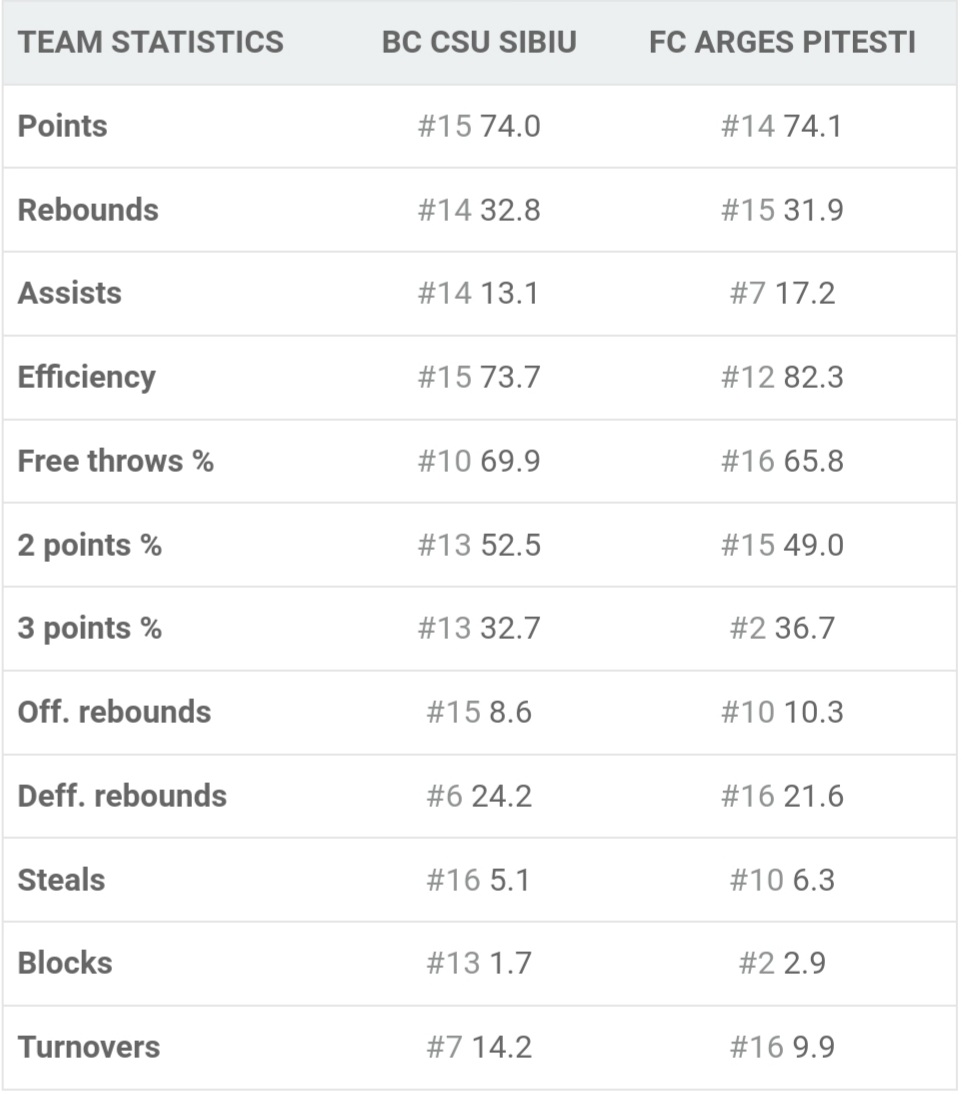This screenshot has height=1095, width=964.
Task: Open the FC ARGES PITESTI team header
Action: coord(782,42)
